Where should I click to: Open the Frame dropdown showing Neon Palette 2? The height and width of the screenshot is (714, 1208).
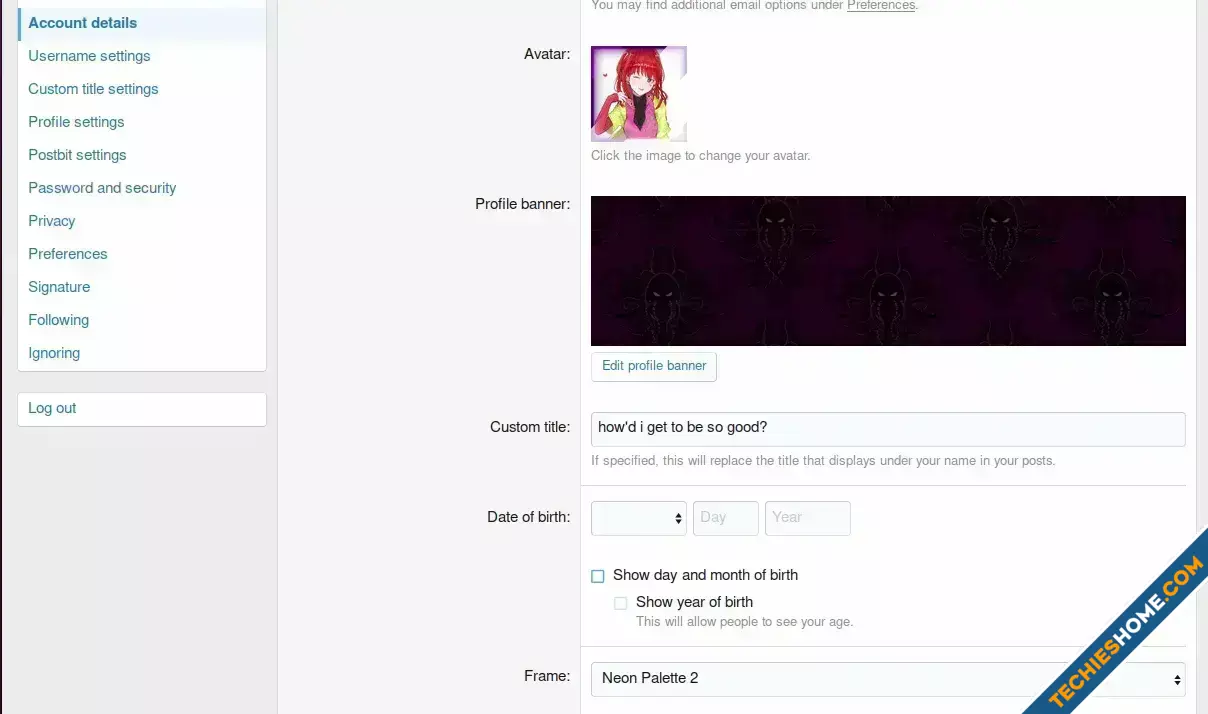pos(888,678)
